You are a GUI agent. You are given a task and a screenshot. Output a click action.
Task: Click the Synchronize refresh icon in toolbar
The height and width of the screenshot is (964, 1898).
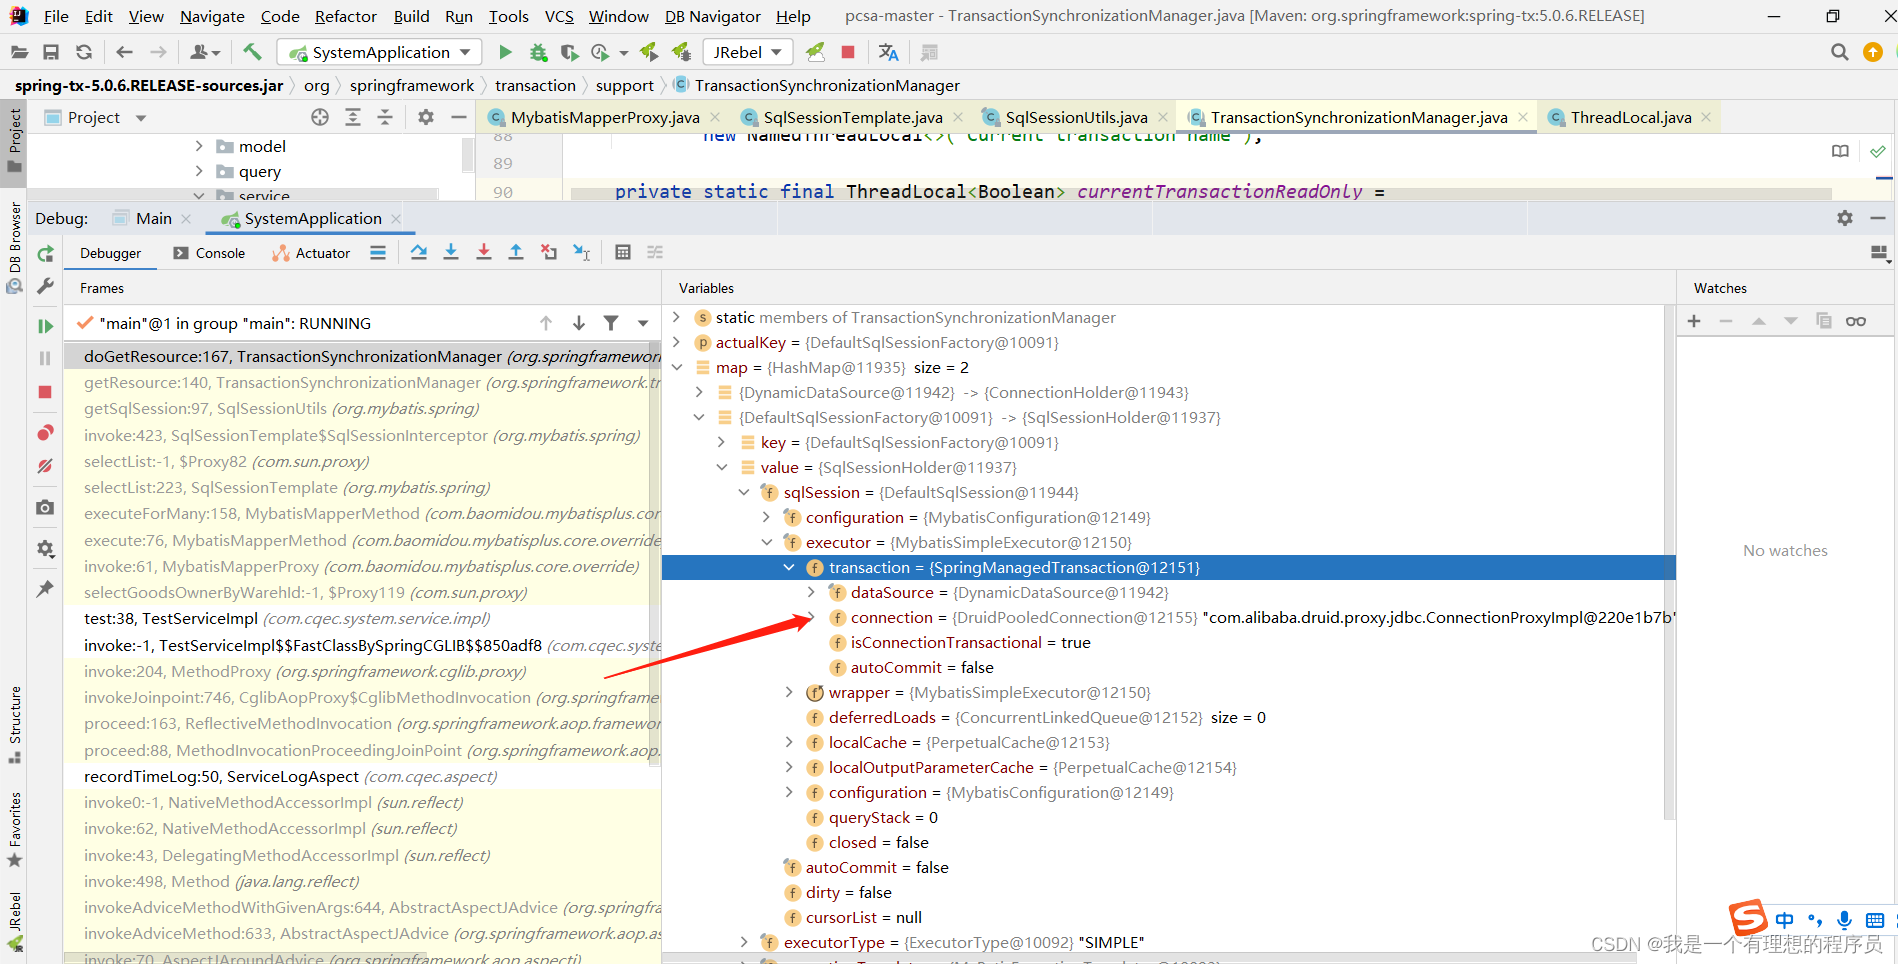(84, 52)
